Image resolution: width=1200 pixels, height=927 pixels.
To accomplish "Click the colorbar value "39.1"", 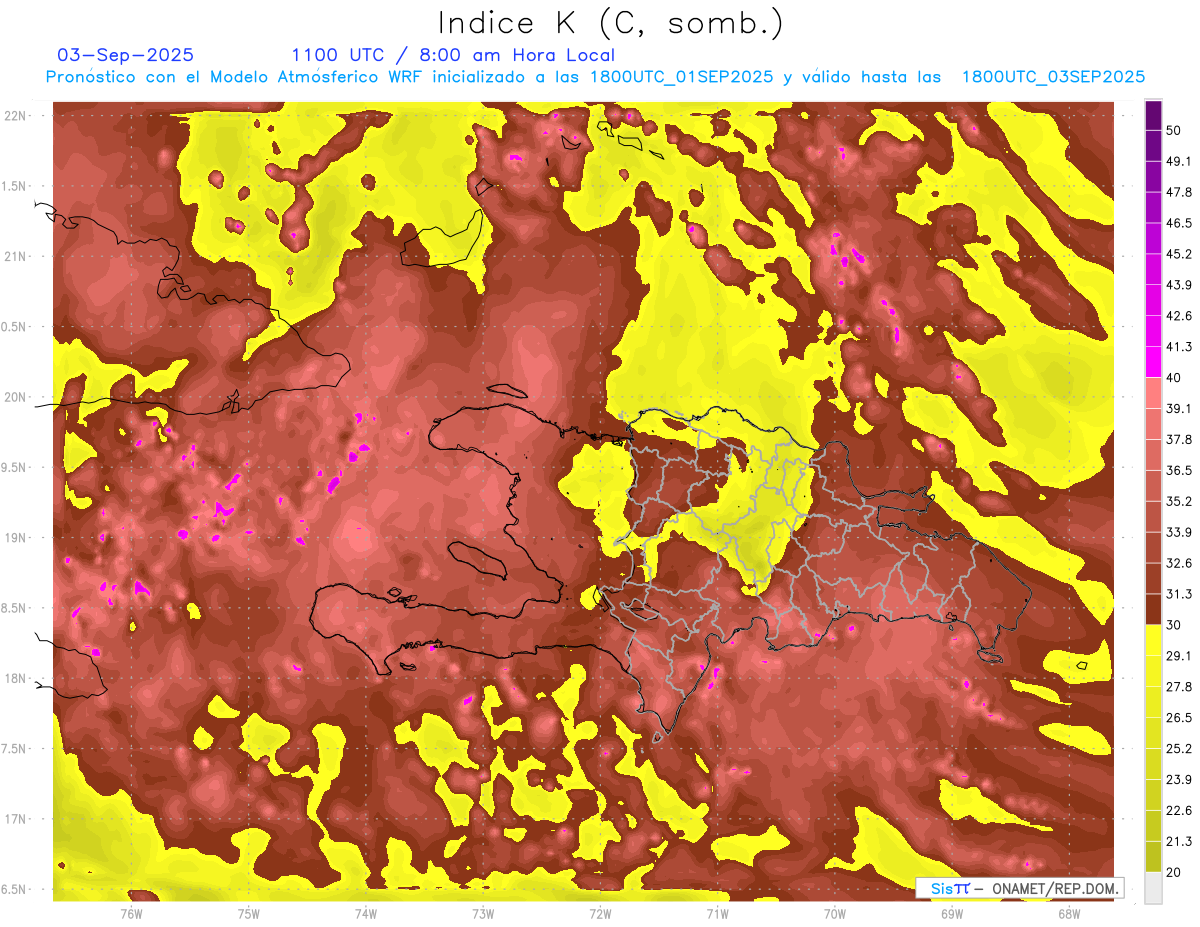I will point(1179,408).
